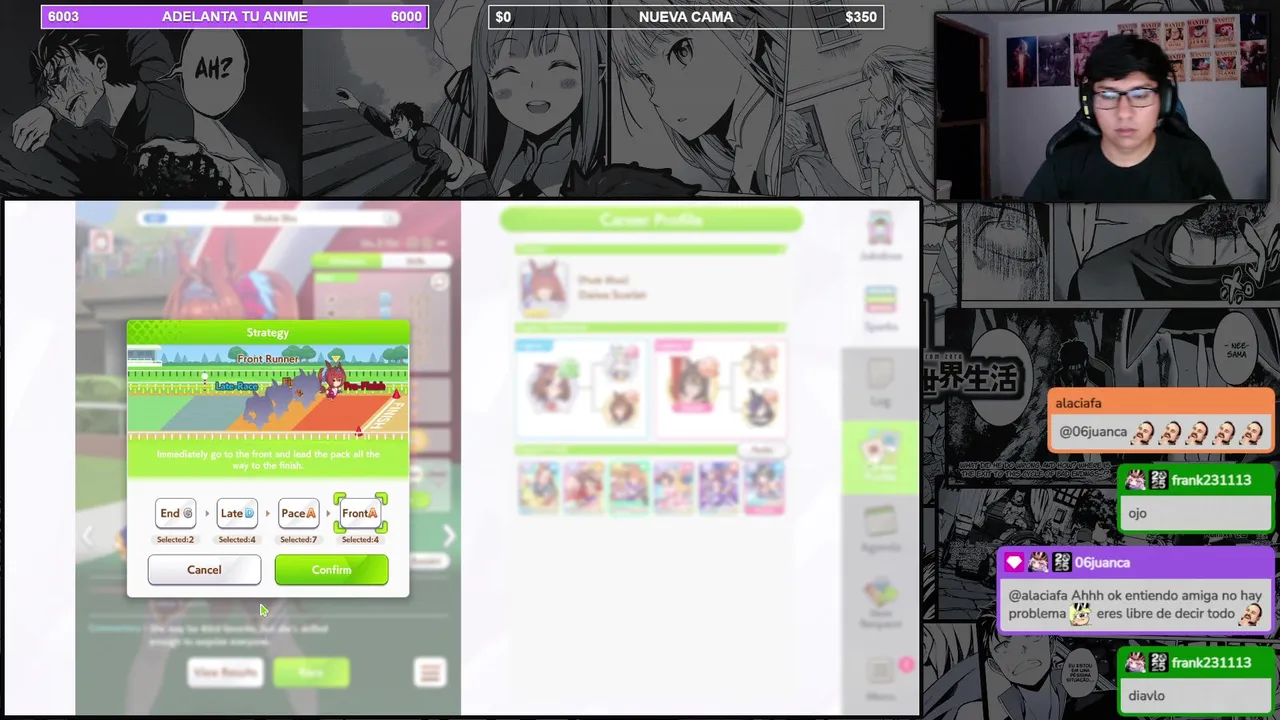1280x720 pixels.
Task: Click the streamer webcam feed
Action: pyautogui.click(x=1103, y=107)
